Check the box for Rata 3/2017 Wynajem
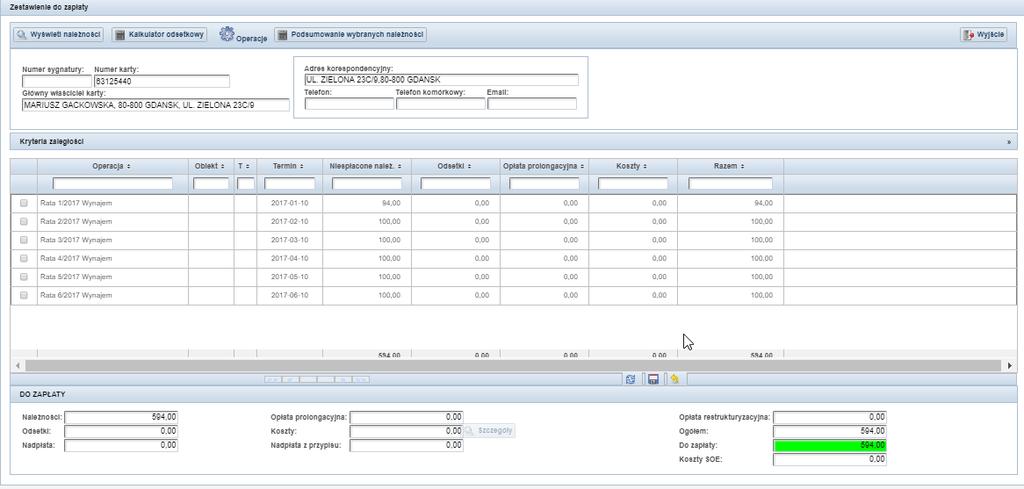 [x=24, y=240]
